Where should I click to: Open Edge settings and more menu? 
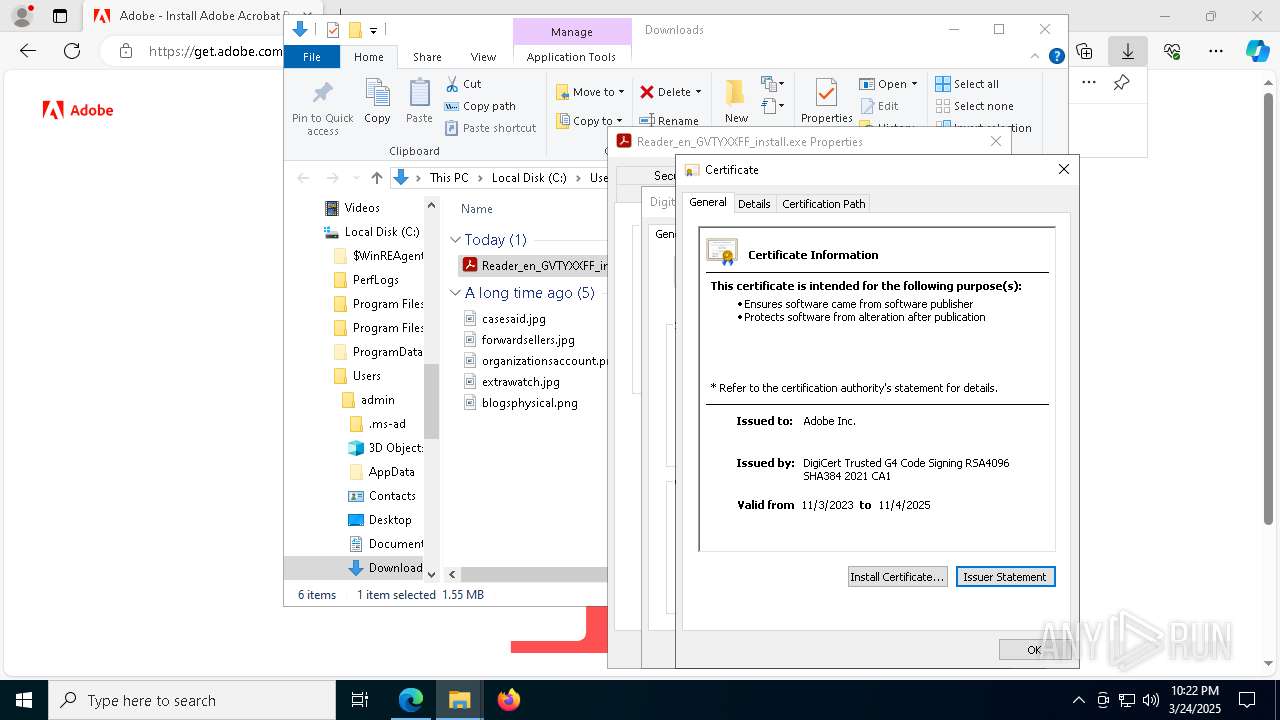[1216, 51]
